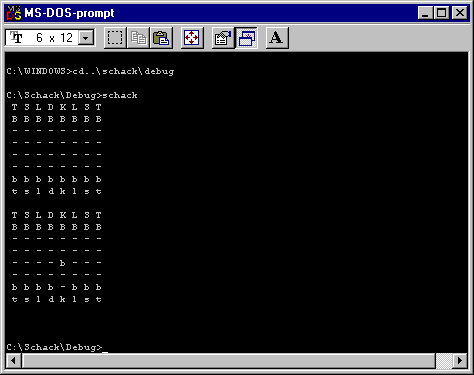Click the horizontal scrollbar right arrow
474x375 pixels.
click(460, 361)
